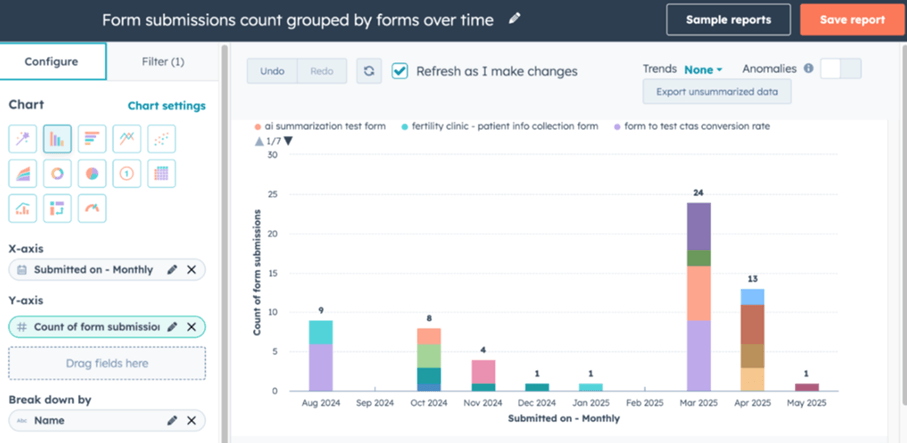Toggle fertility clinic patient info legend series
907x443 pixels.
pos(500,126)
